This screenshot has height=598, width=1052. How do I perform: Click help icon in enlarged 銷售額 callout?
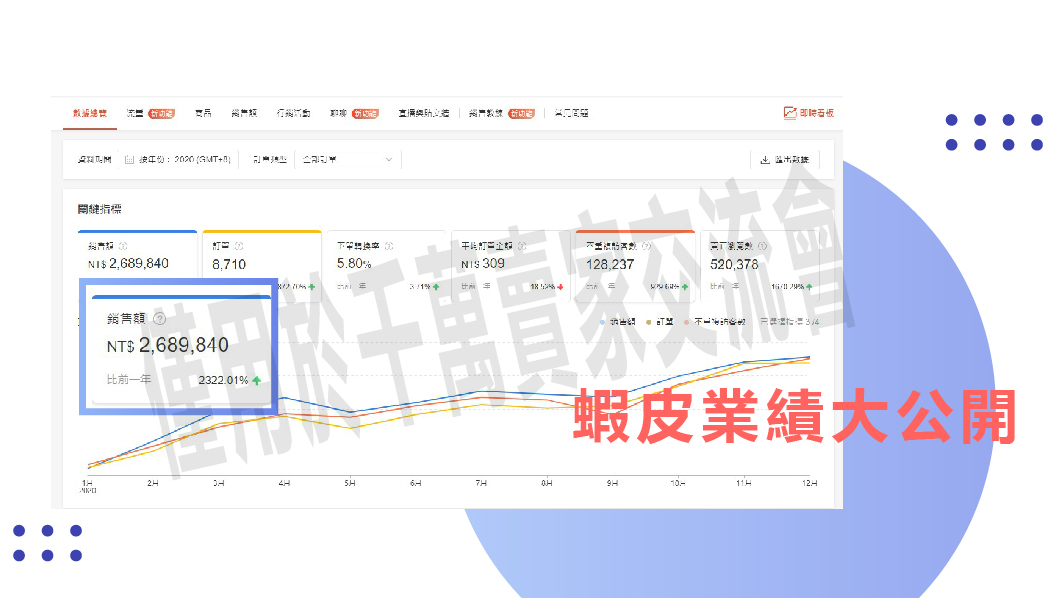[x=159, y=319]
